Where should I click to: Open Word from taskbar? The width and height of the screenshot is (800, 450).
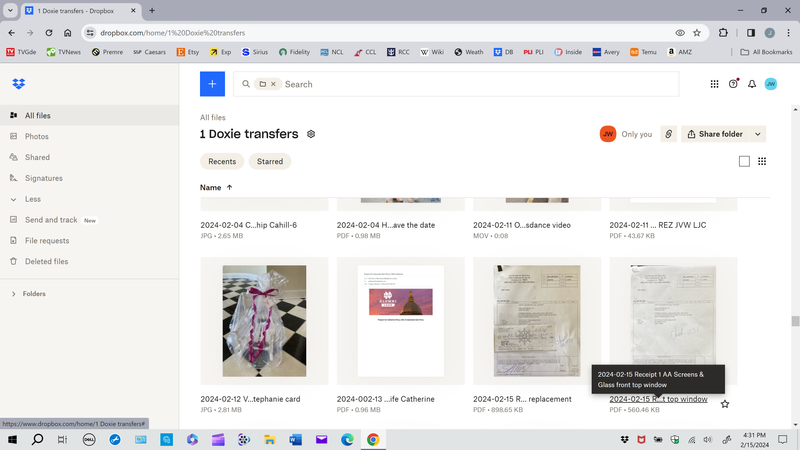click(295, 440)
